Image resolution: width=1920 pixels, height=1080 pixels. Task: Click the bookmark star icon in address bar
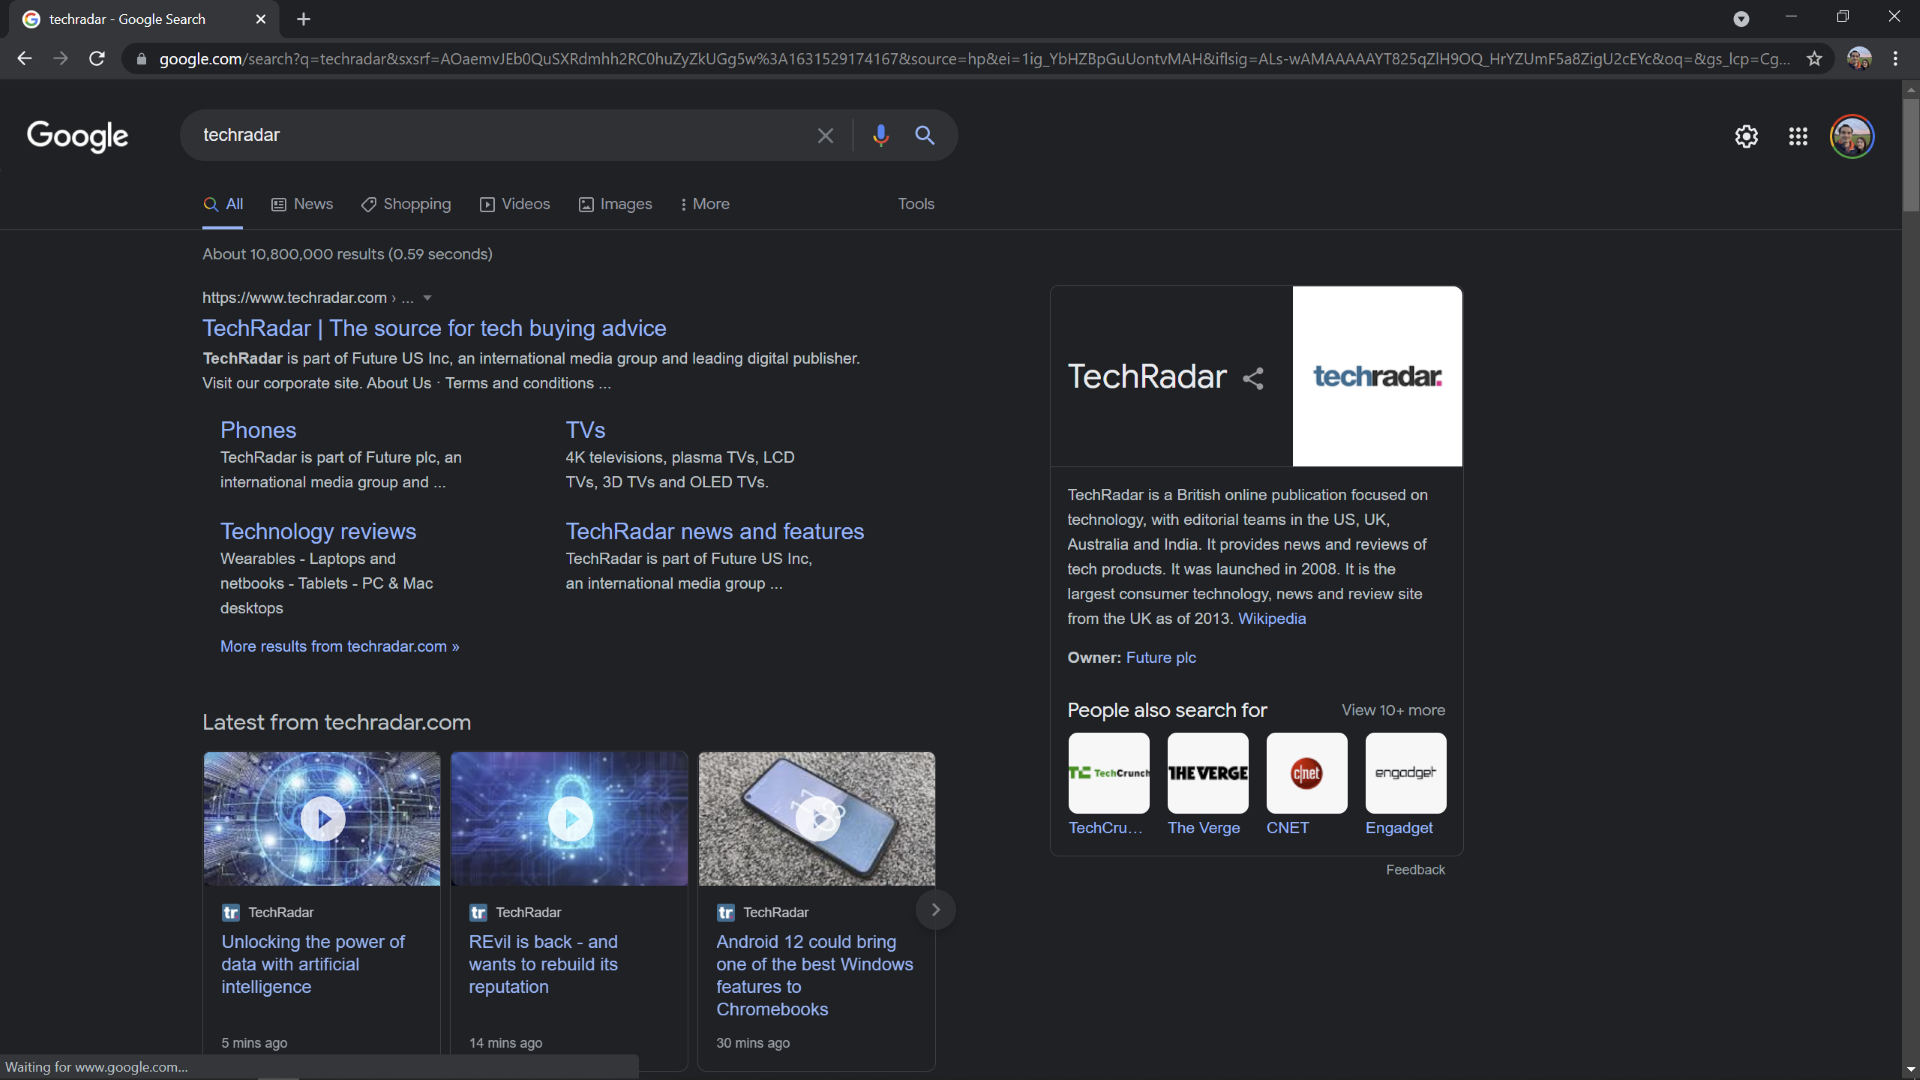(1815, 58)
